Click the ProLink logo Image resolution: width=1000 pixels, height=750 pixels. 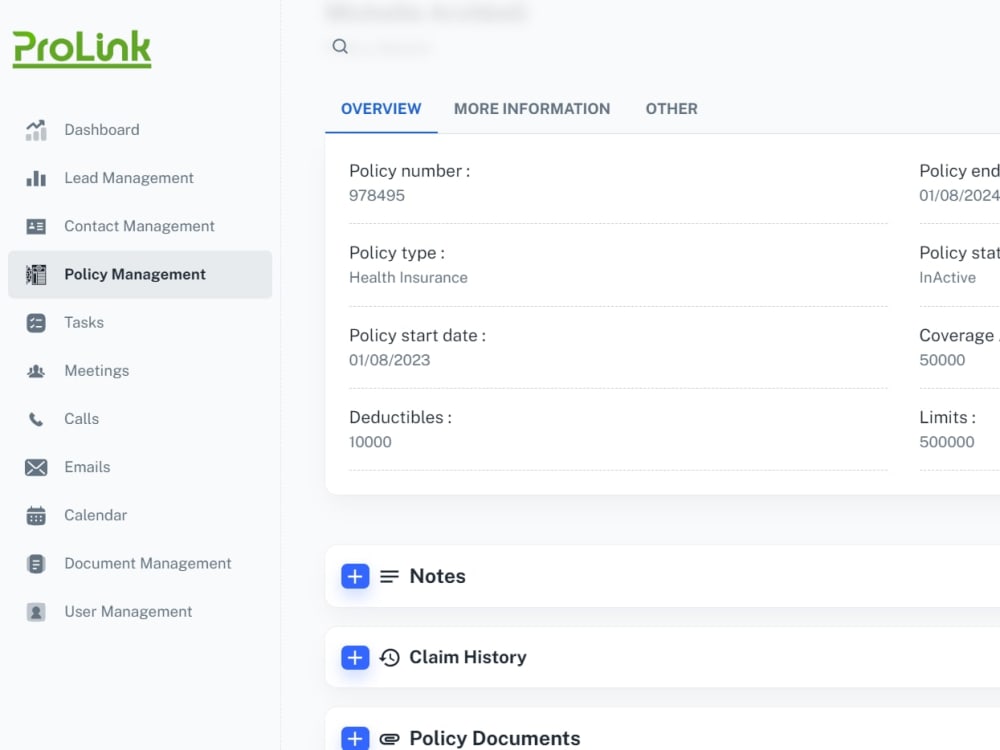[82, 48]
